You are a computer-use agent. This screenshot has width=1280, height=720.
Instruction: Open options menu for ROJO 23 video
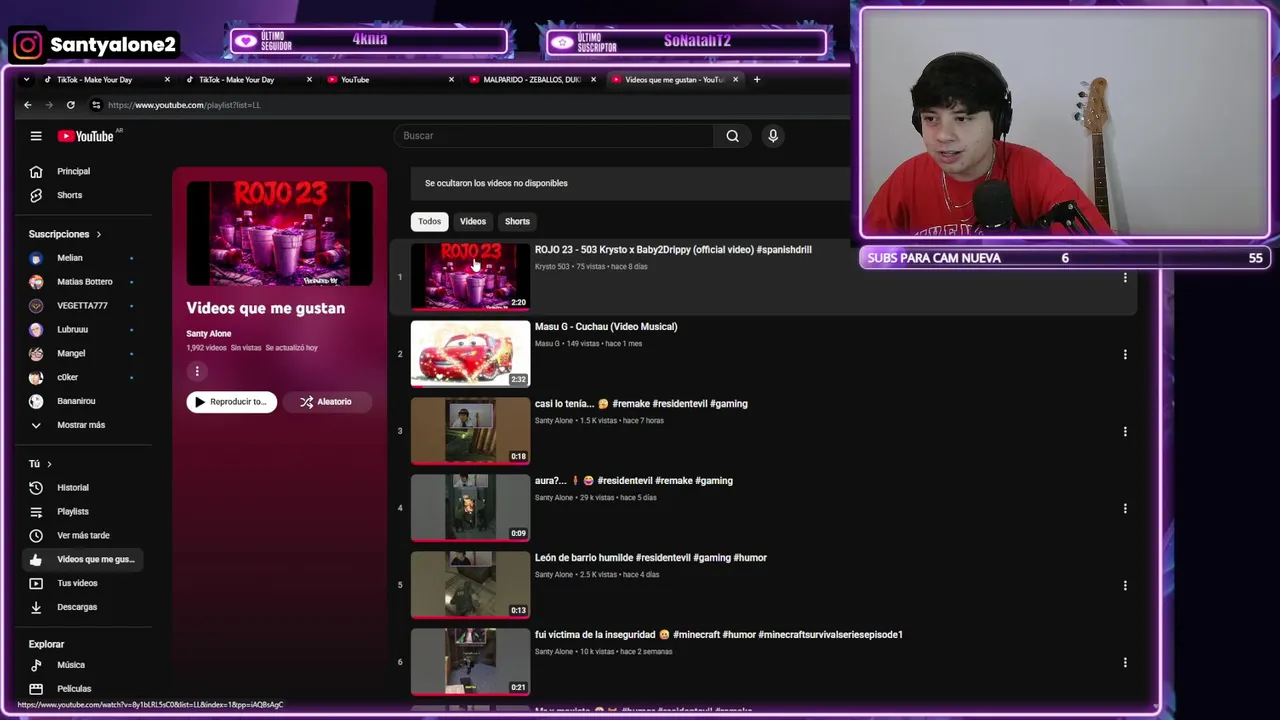(1125, 277)
